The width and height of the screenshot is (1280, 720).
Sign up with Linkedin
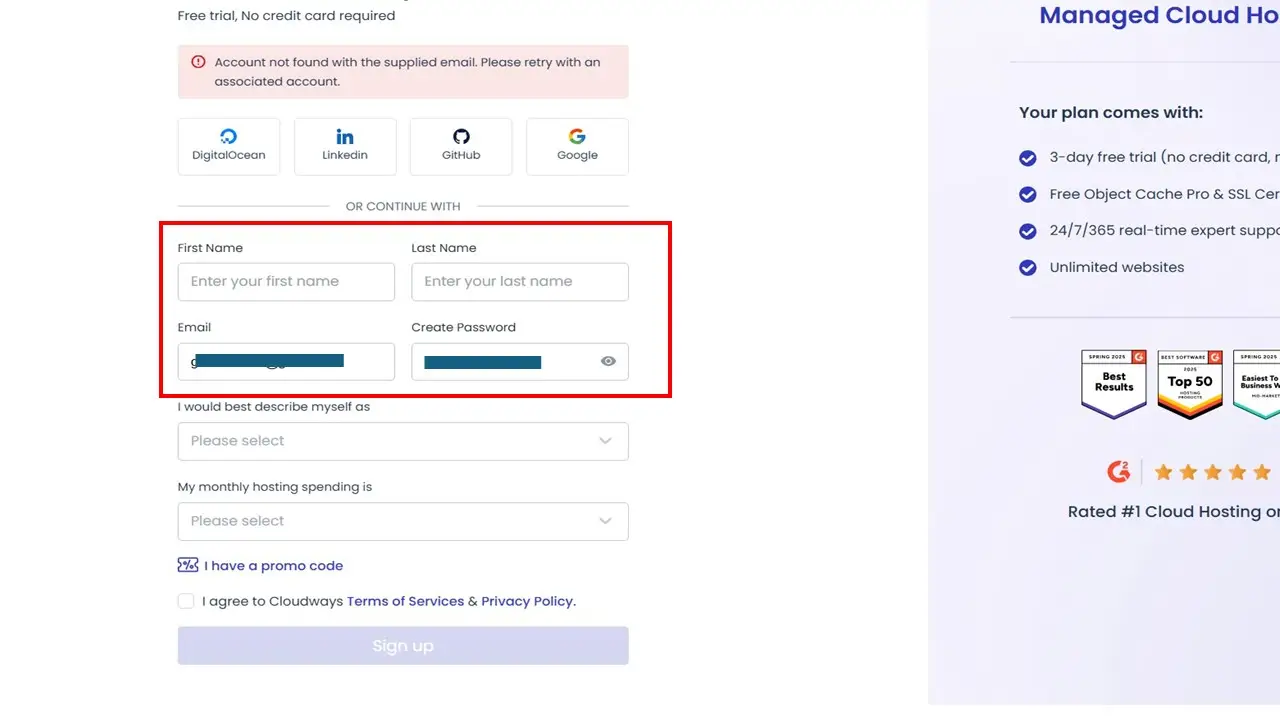click(x=345, y=147)
